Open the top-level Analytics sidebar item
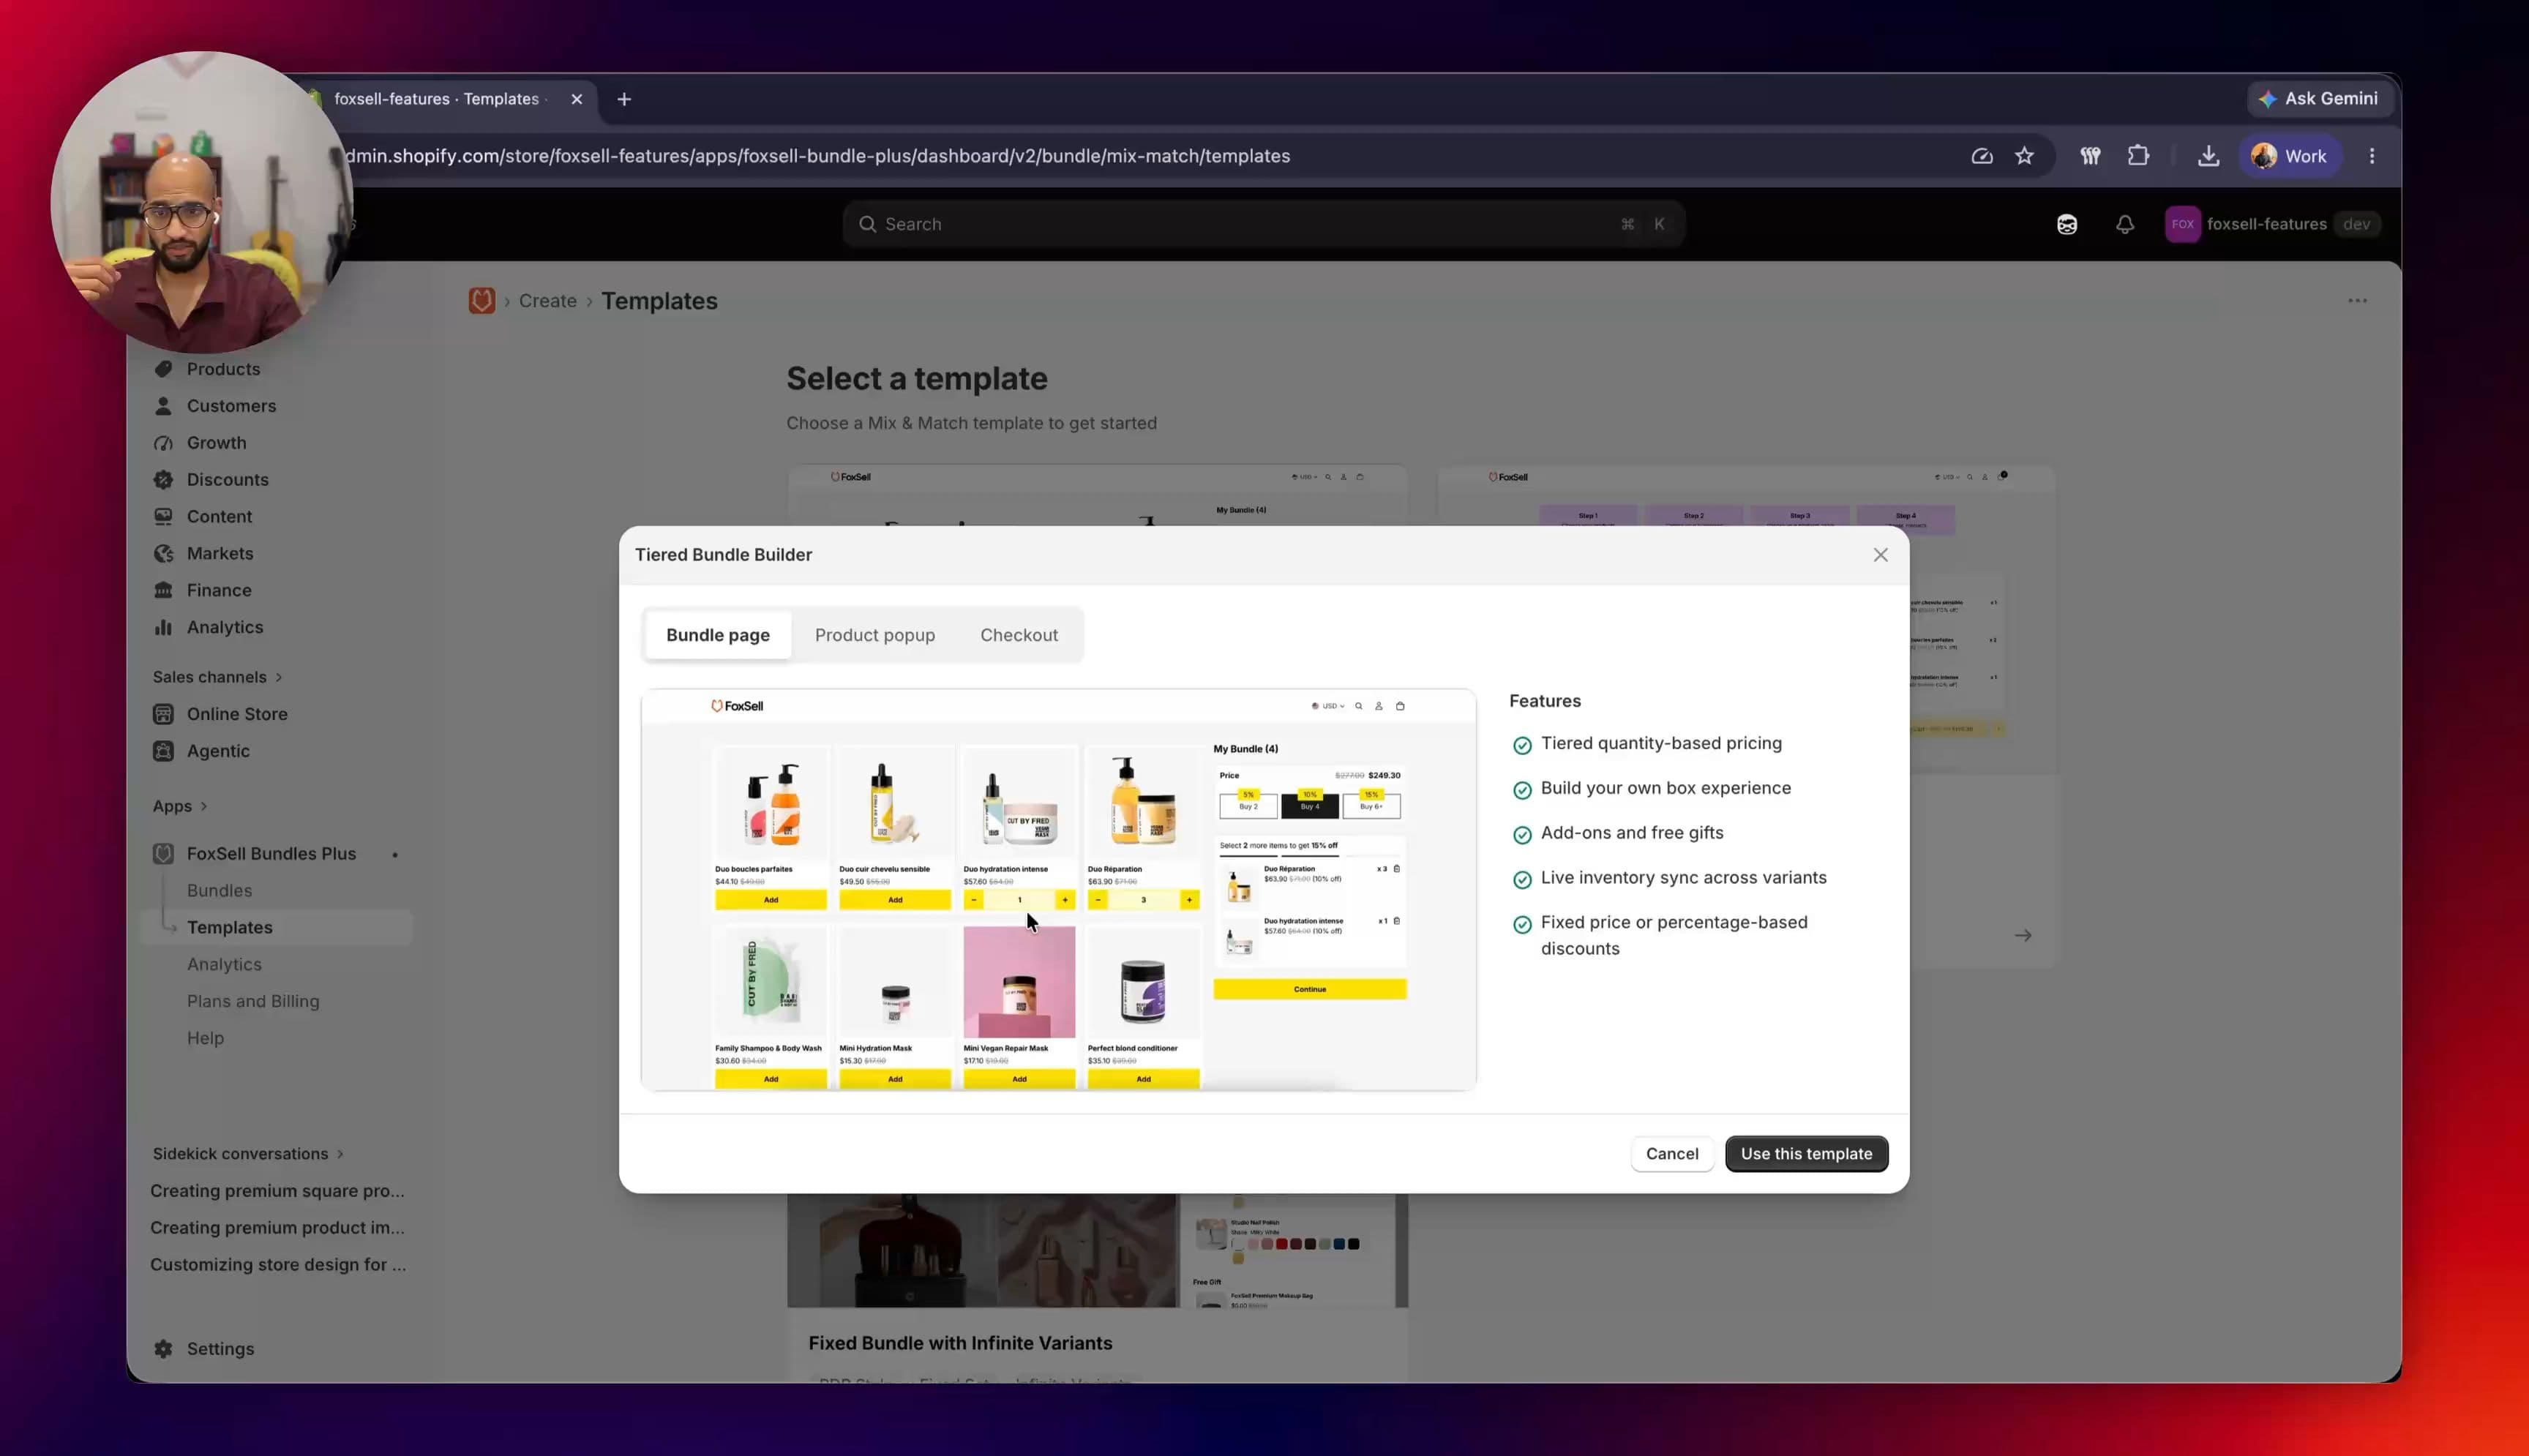Image resolution: width=2529 pixels, height=1456 pixels. [x=225, y=628]
